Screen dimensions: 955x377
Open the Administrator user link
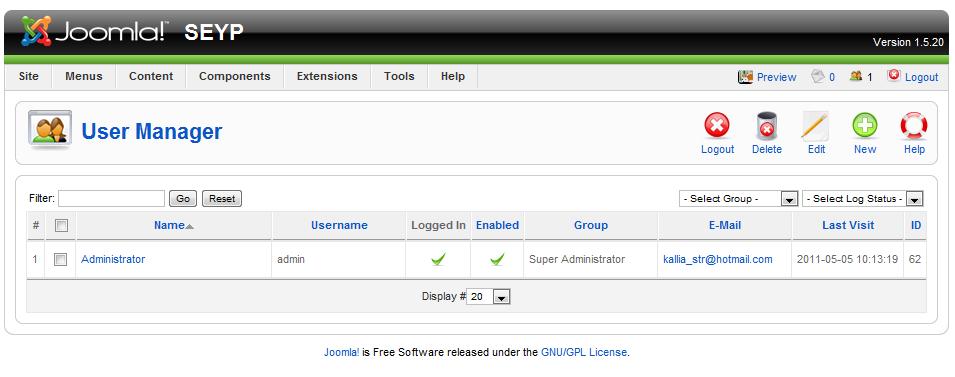113,259
